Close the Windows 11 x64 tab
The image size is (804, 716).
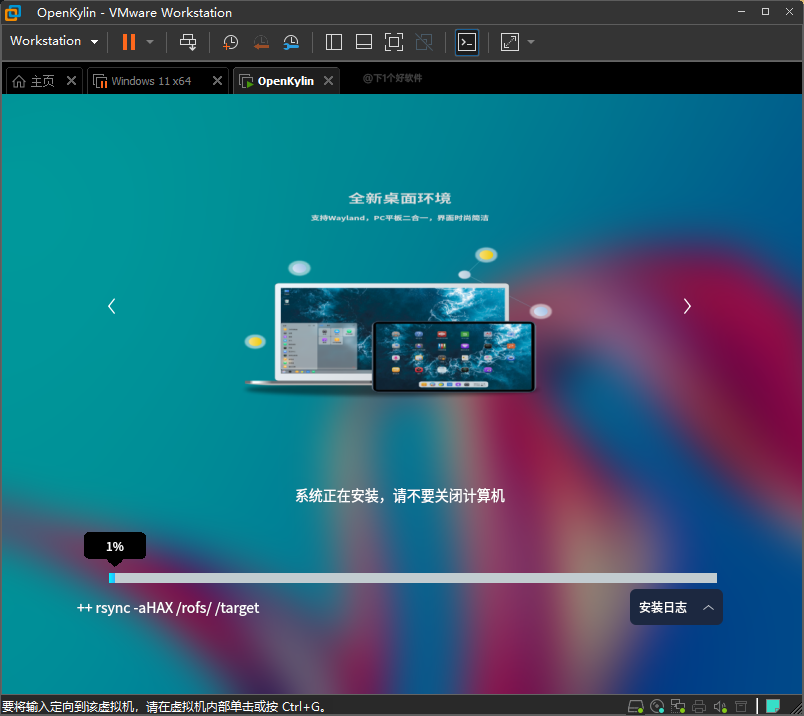pos(217,81)
